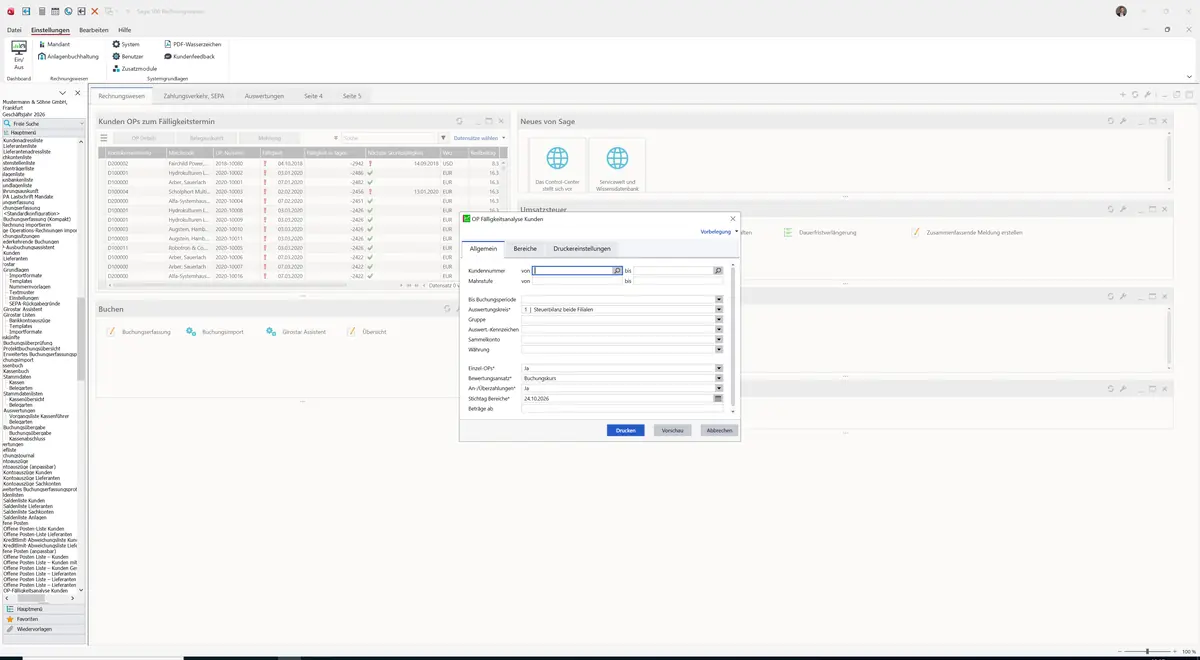Open the Anlagenbuchhaltung settings
The height and width of the screenshot is (660, 1200).
68,56
